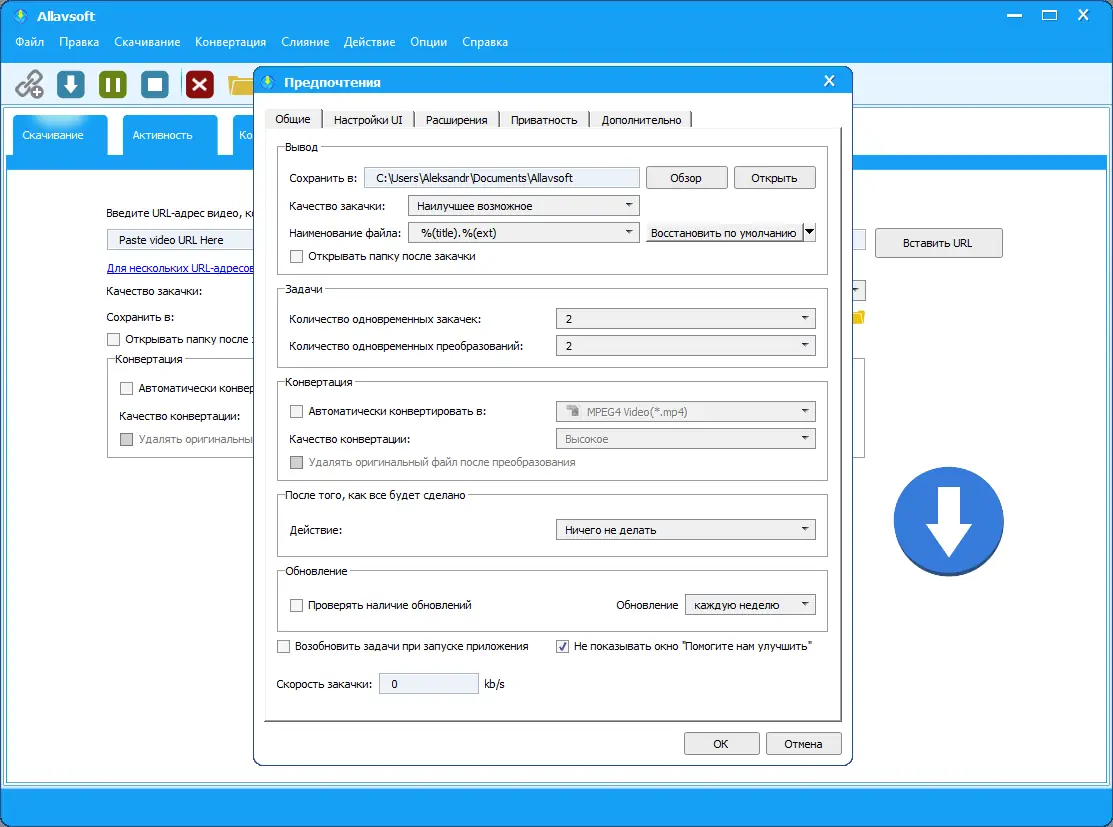Open the Правка menu

pyautogui.click(x=79, y=42)
